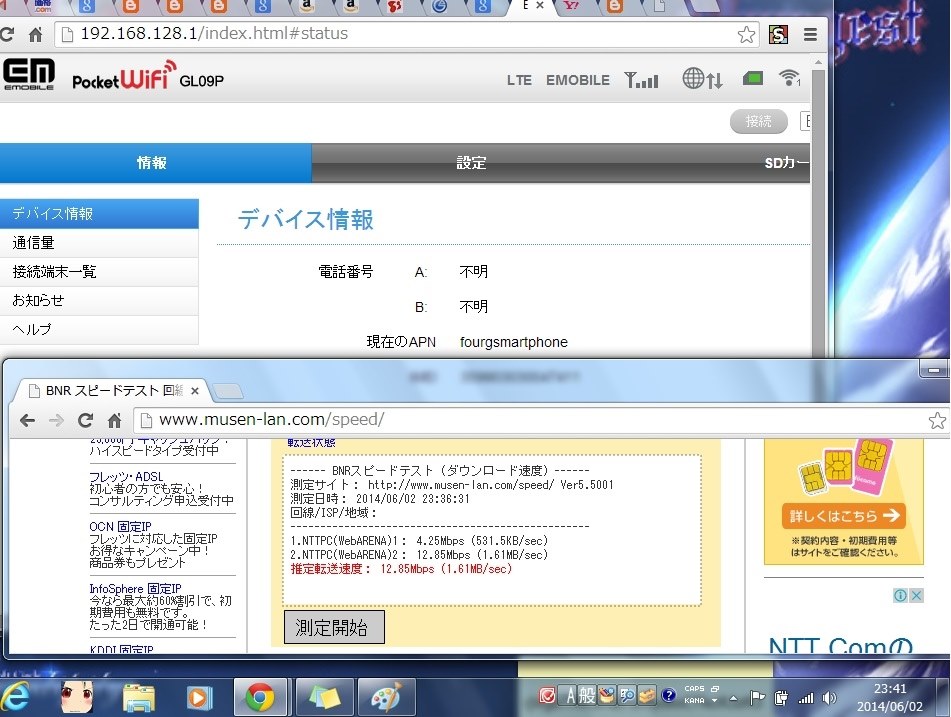Click 詳しくはこちら on the SIM card ad
Image resolution: width=951 pixels, height=717 pixels.
coord(844,516)
